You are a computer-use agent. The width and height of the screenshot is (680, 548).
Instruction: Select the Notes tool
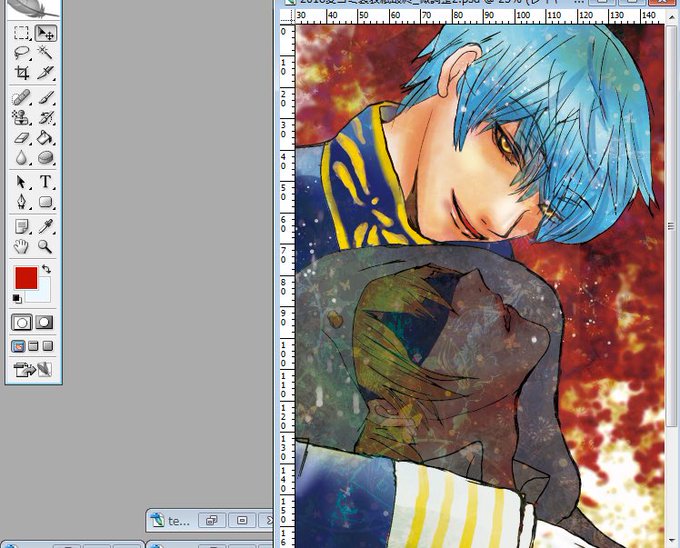coord(21,226)
